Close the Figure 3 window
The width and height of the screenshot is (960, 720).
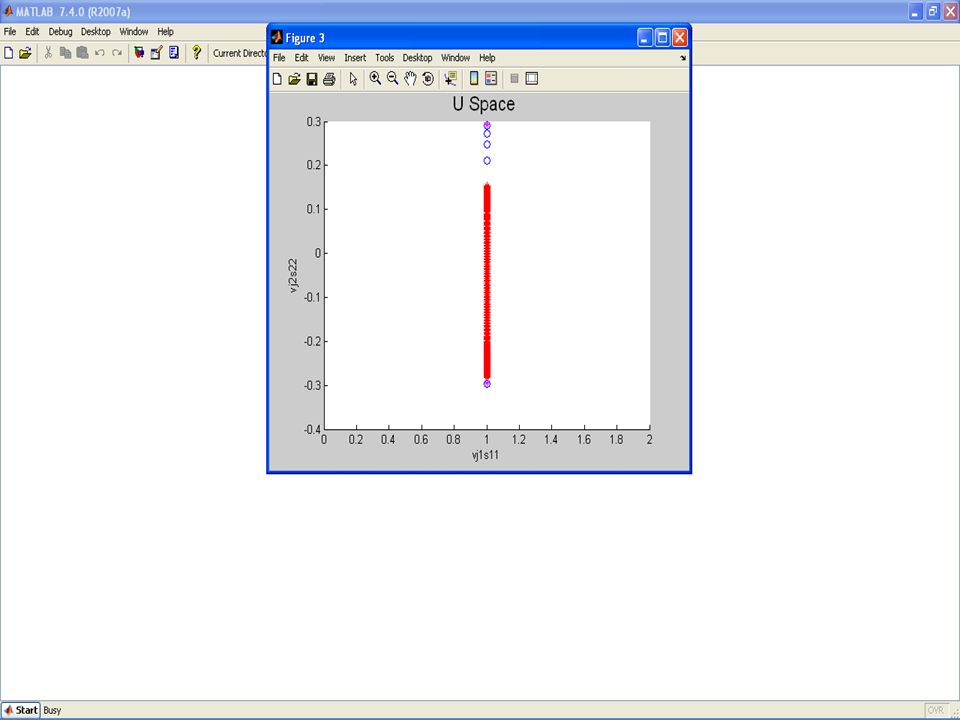tap(680, 38)
